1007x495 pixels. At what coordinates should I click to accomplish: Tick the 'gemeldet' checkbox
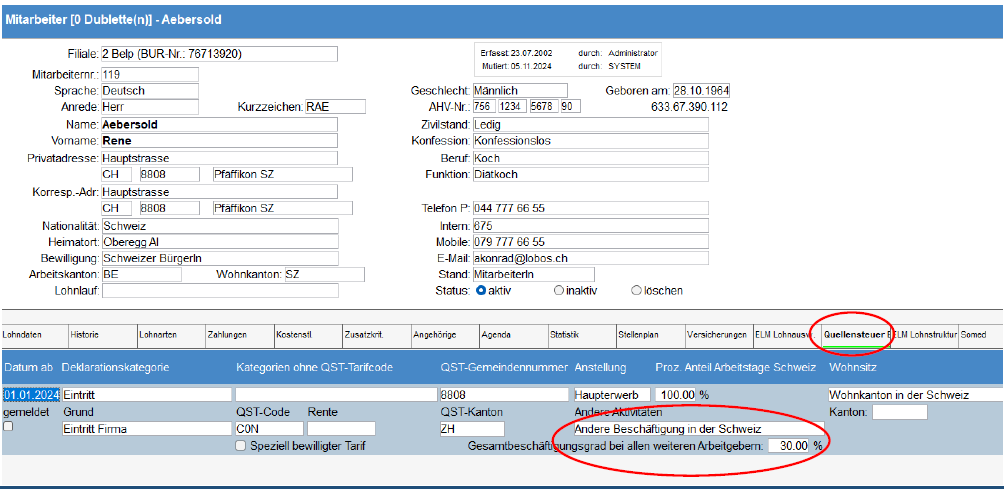pos(9,426)
